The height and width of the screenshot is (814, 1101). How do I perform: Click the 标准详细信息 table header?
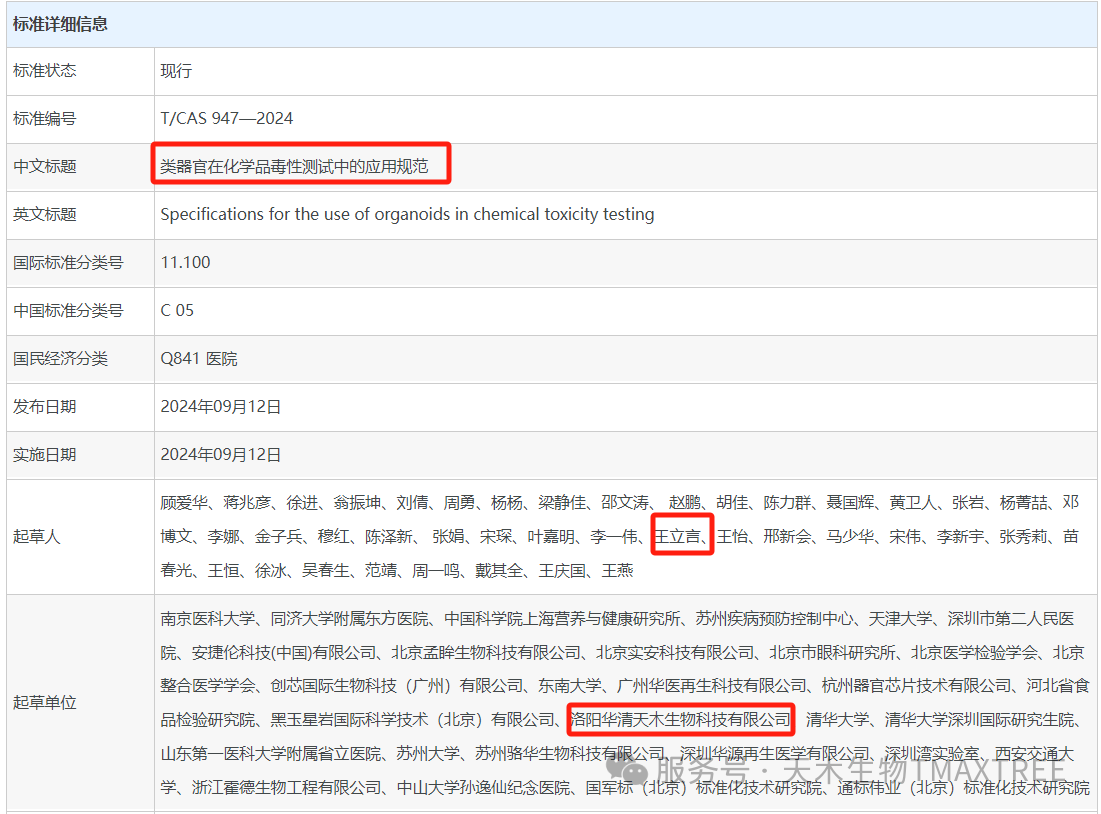[x=60, y=24]
